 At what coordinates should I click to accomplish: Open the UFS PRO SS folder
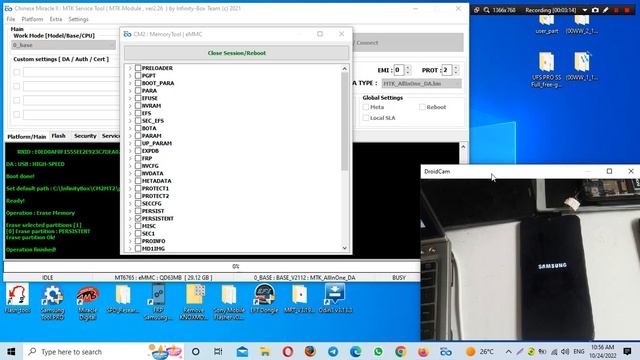click(x=547, y=69)
